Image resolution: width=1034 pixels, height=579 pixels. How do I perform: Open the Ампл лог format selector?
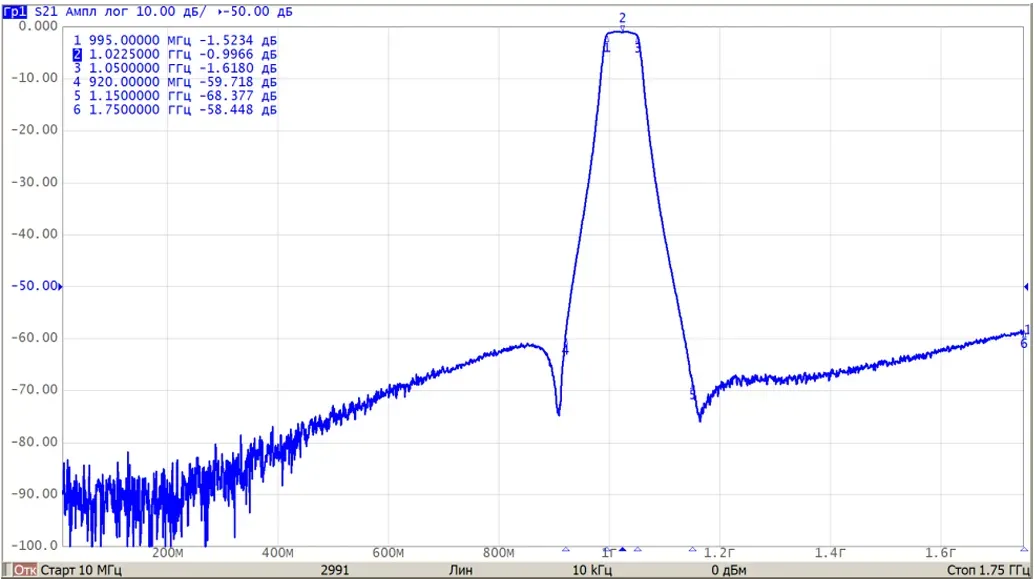pyautogui.click(x=97, y=11)
